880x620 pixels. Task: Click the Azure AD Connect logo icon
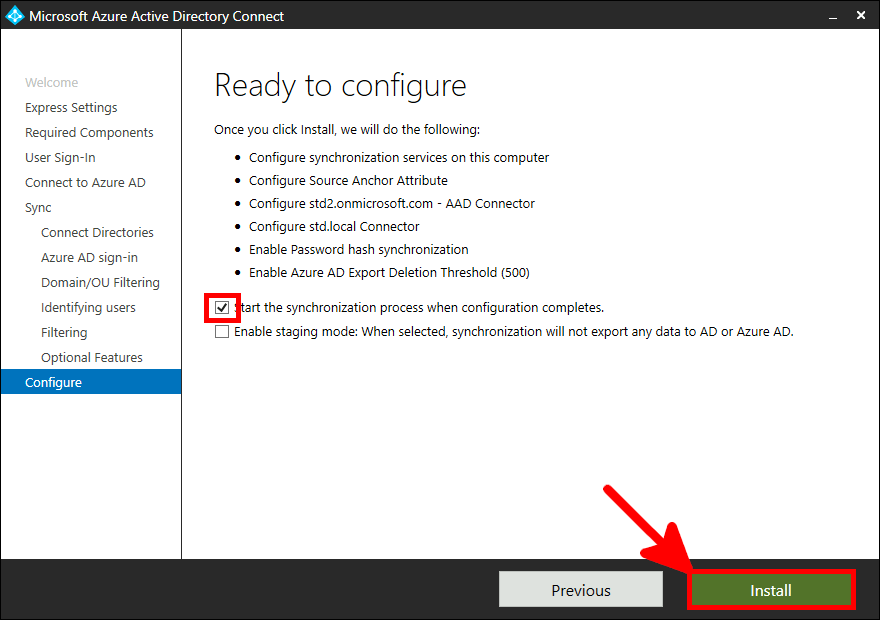point(14,15)
